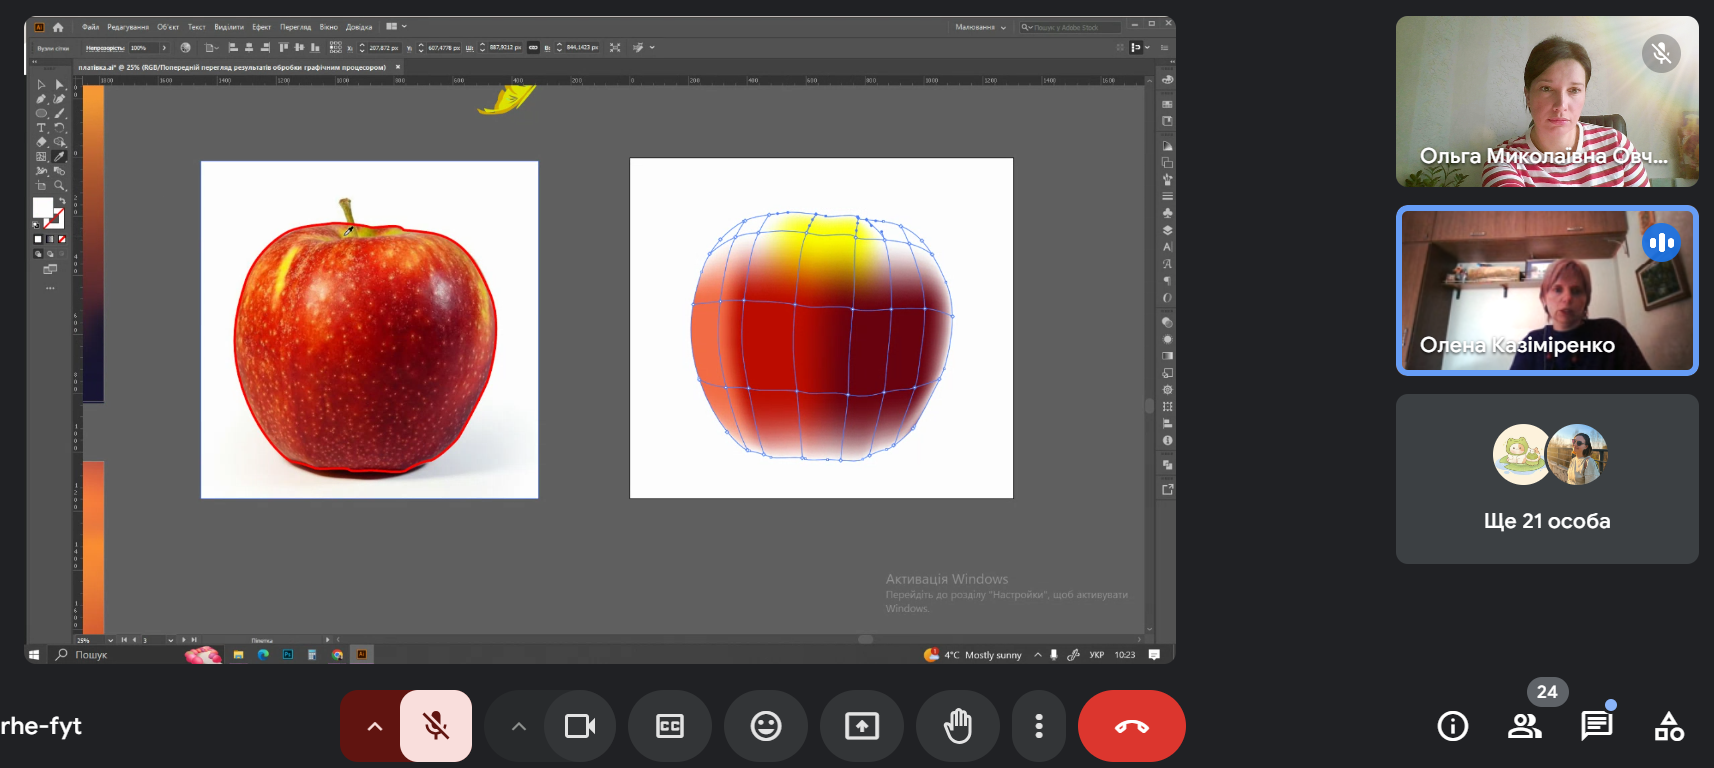Unmute the microphone in the call bar

(435, 726)
